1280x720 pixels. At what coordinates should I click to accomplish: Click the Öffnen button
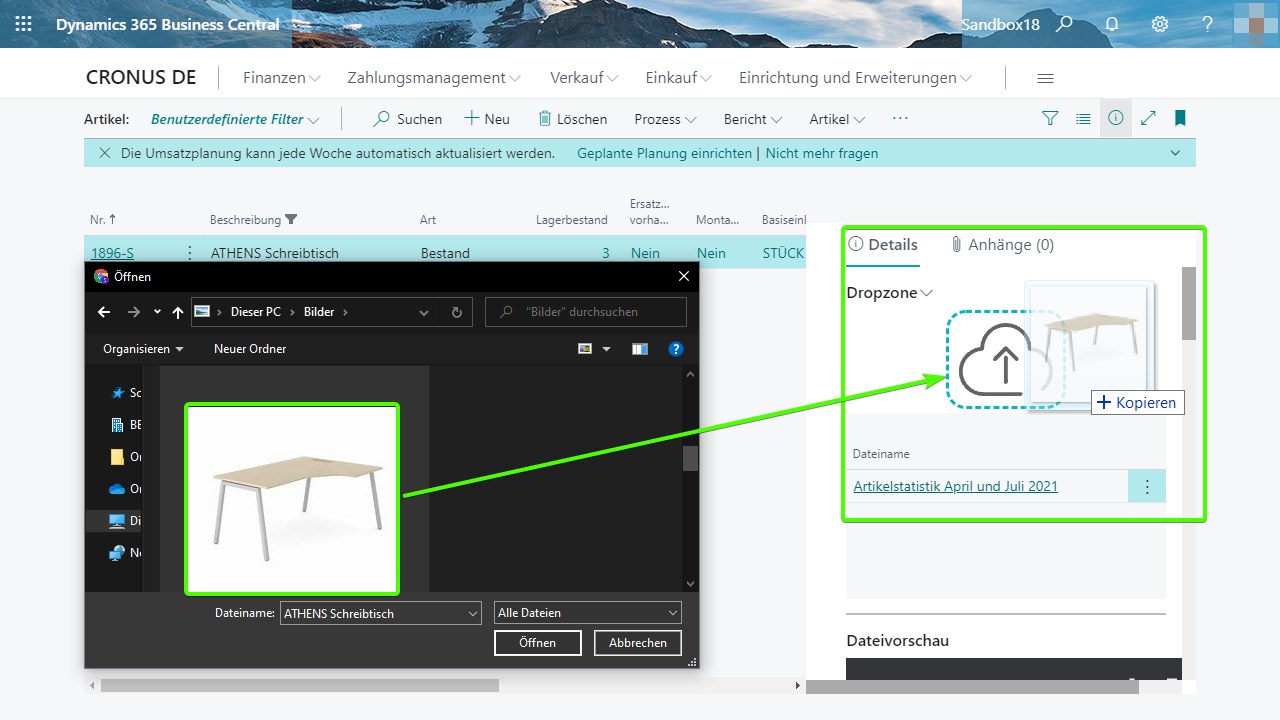tap(538, 643)
